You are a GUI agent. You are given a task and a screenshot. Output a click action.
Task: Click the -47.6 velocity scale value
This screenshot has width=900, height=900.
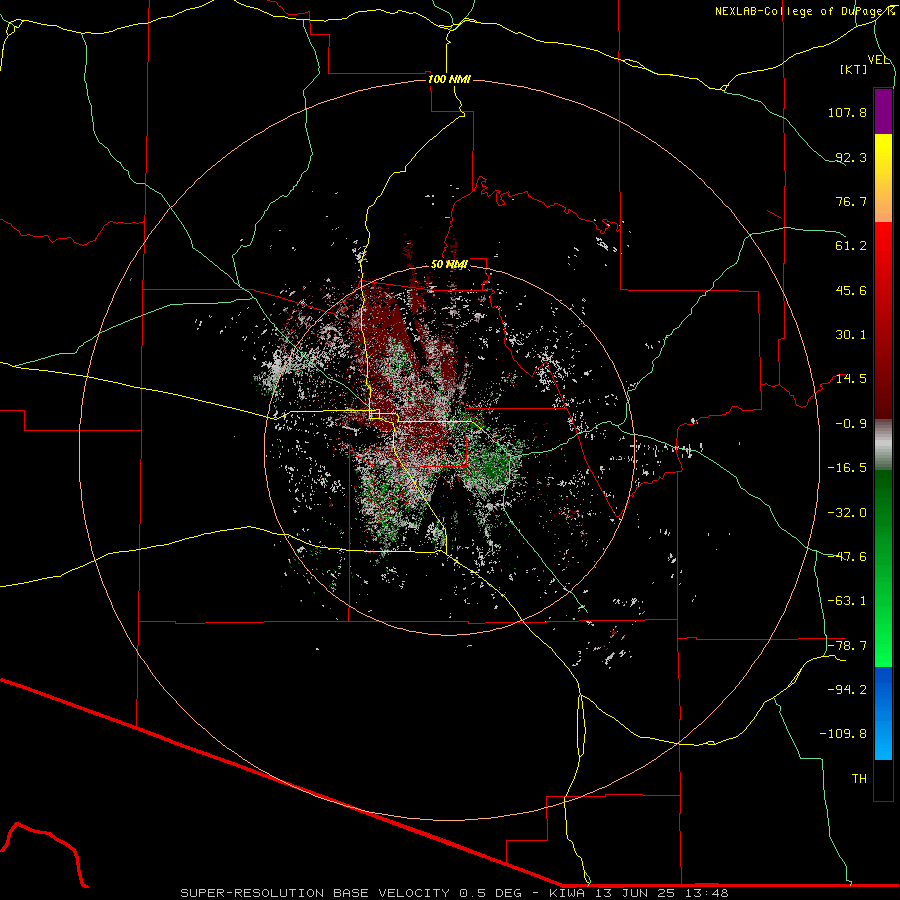point(847,557)
